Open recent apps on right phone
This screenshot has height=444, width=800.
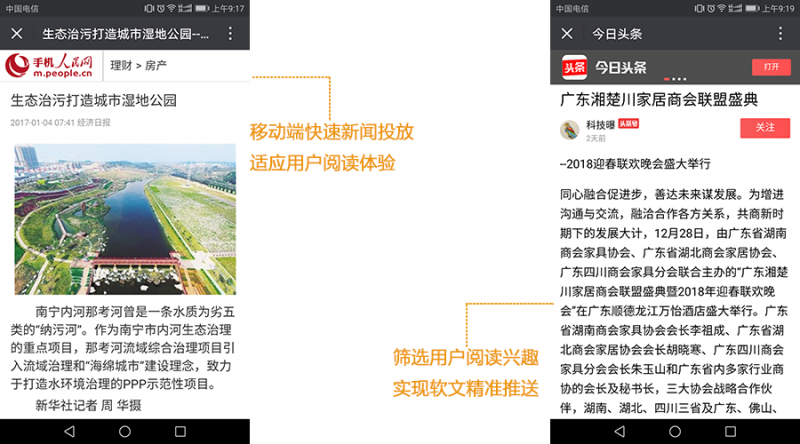[x=730, y=431]
